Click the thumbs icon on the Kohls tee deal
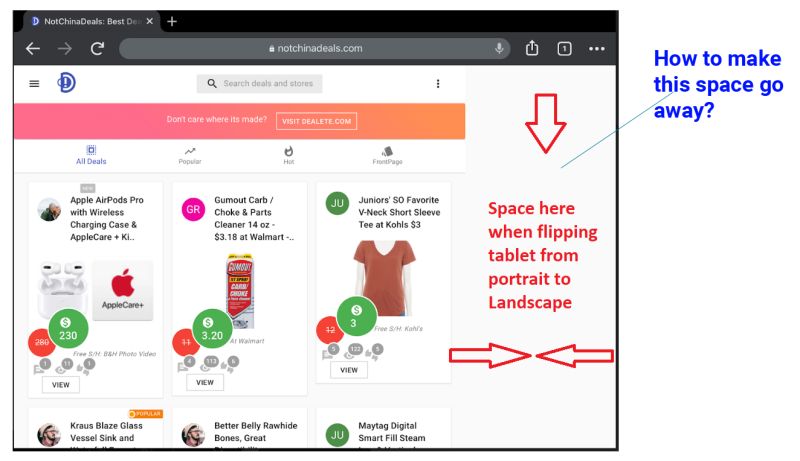This screenshot has width=800, height=461. tap(374, 352)
